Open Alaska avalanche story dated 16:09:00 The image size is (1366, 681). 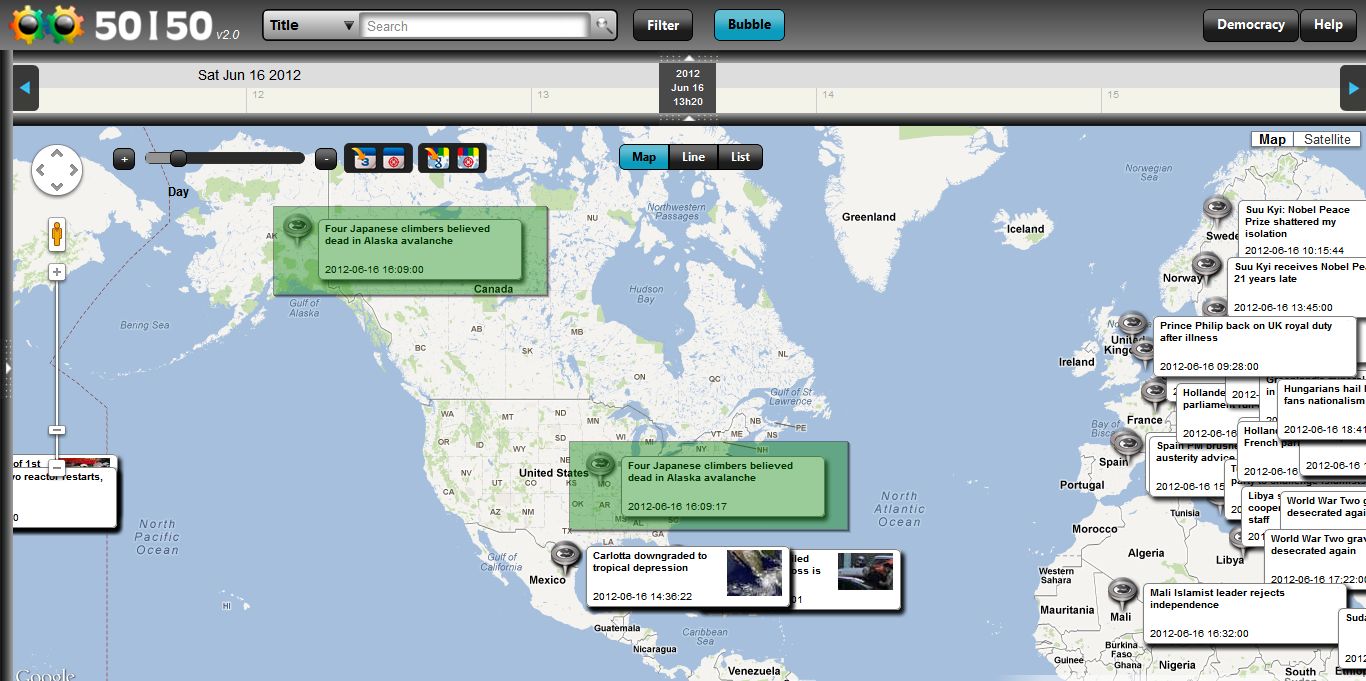pyautogui.click(x=421, y=249)
